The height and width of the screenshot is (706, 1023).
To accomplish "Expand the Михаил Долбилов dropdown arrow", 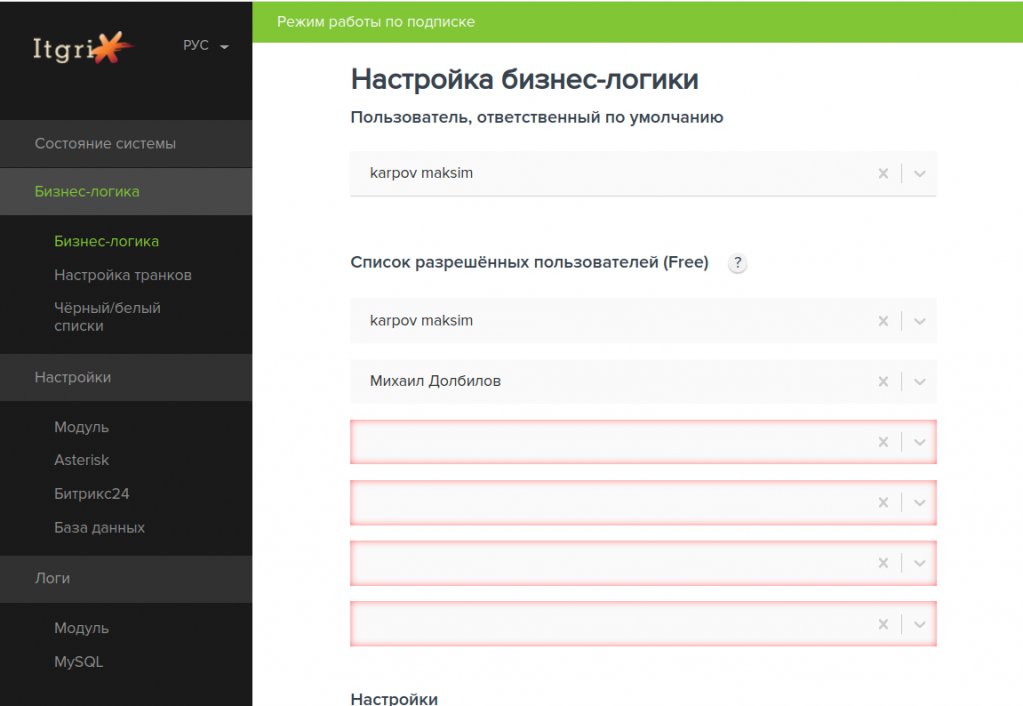I will [x=920, y=381].
